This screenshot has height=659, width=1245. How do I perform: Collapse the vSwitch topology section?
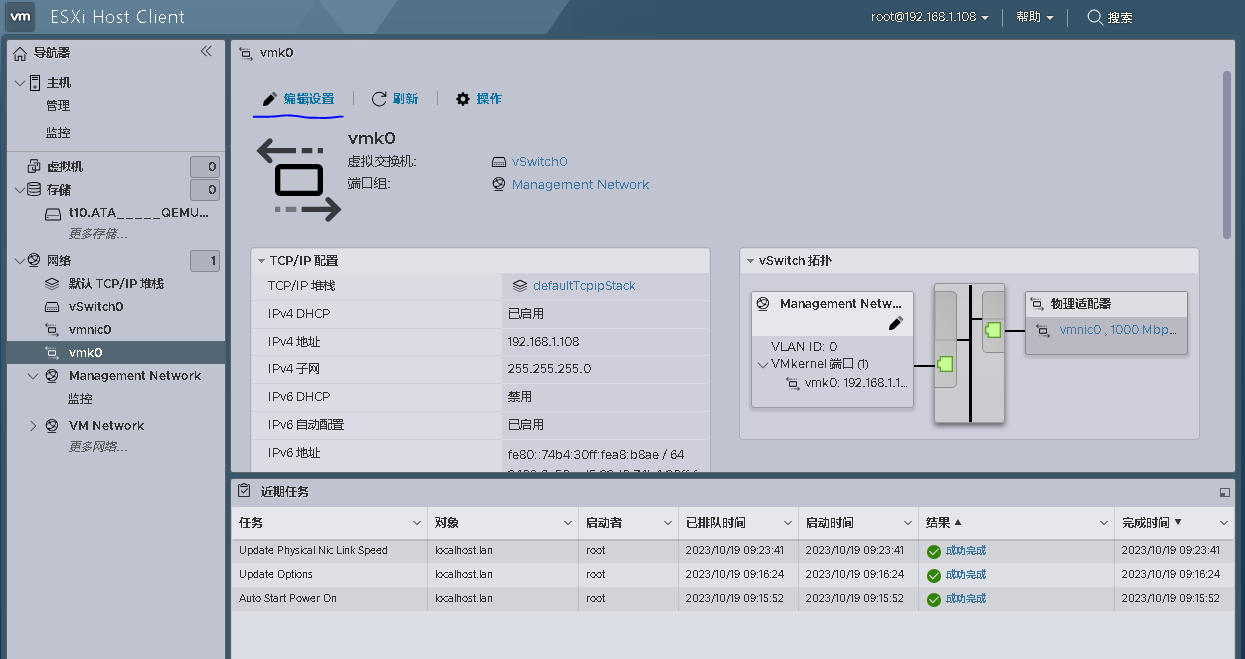click(x=750, y=261)
